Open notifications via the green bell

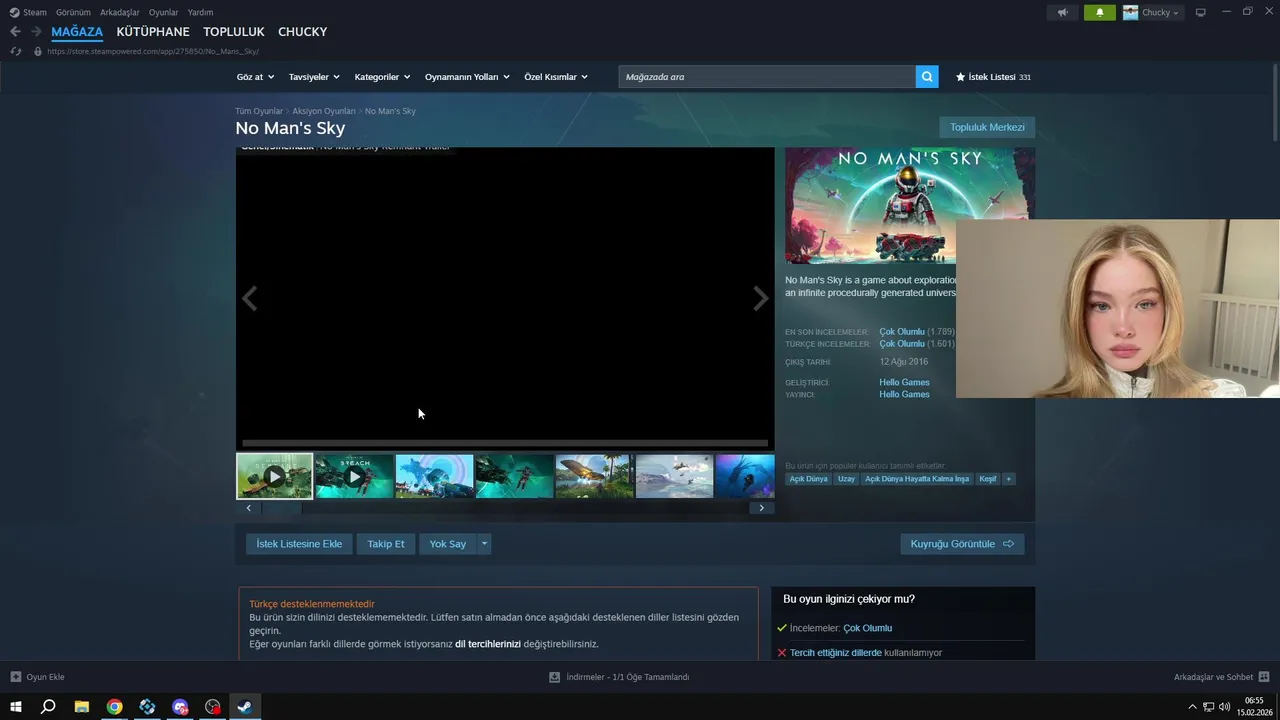pyautogui.click(x=1100, y=12)
